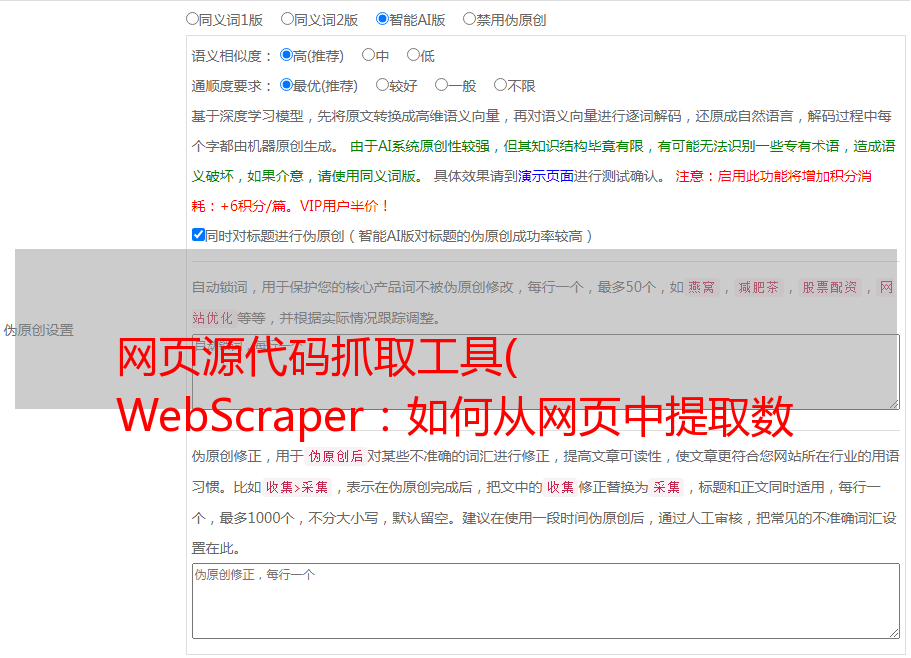This screenshot has height=658, width=911.
Task: Set 通顺度要求 to 不限
Action: click(x=500, y=85)
